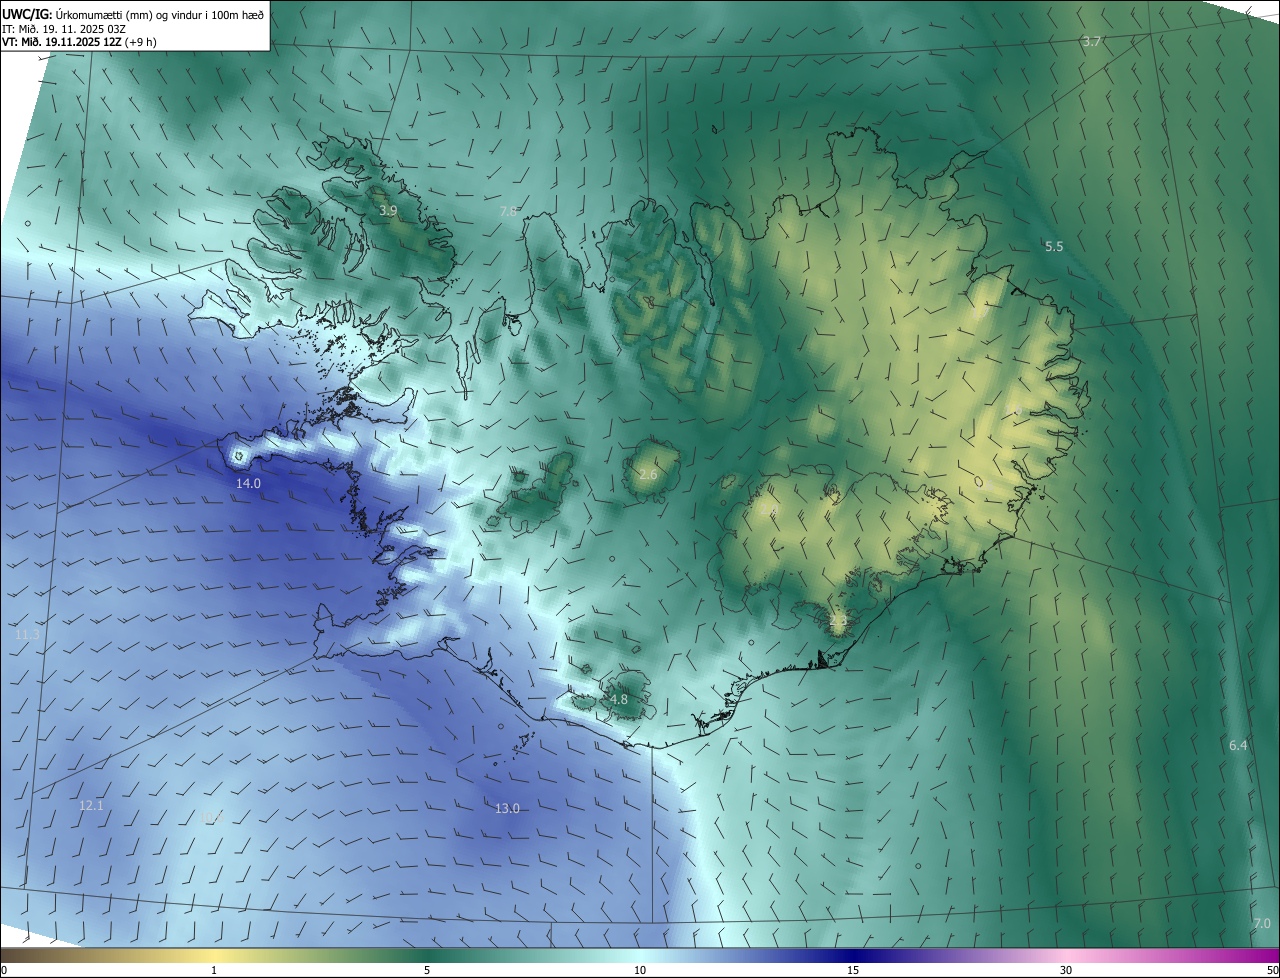Click the map value label '4.8'
Image resolution: width=1280 pixels, height=978 pixels.
618,700
